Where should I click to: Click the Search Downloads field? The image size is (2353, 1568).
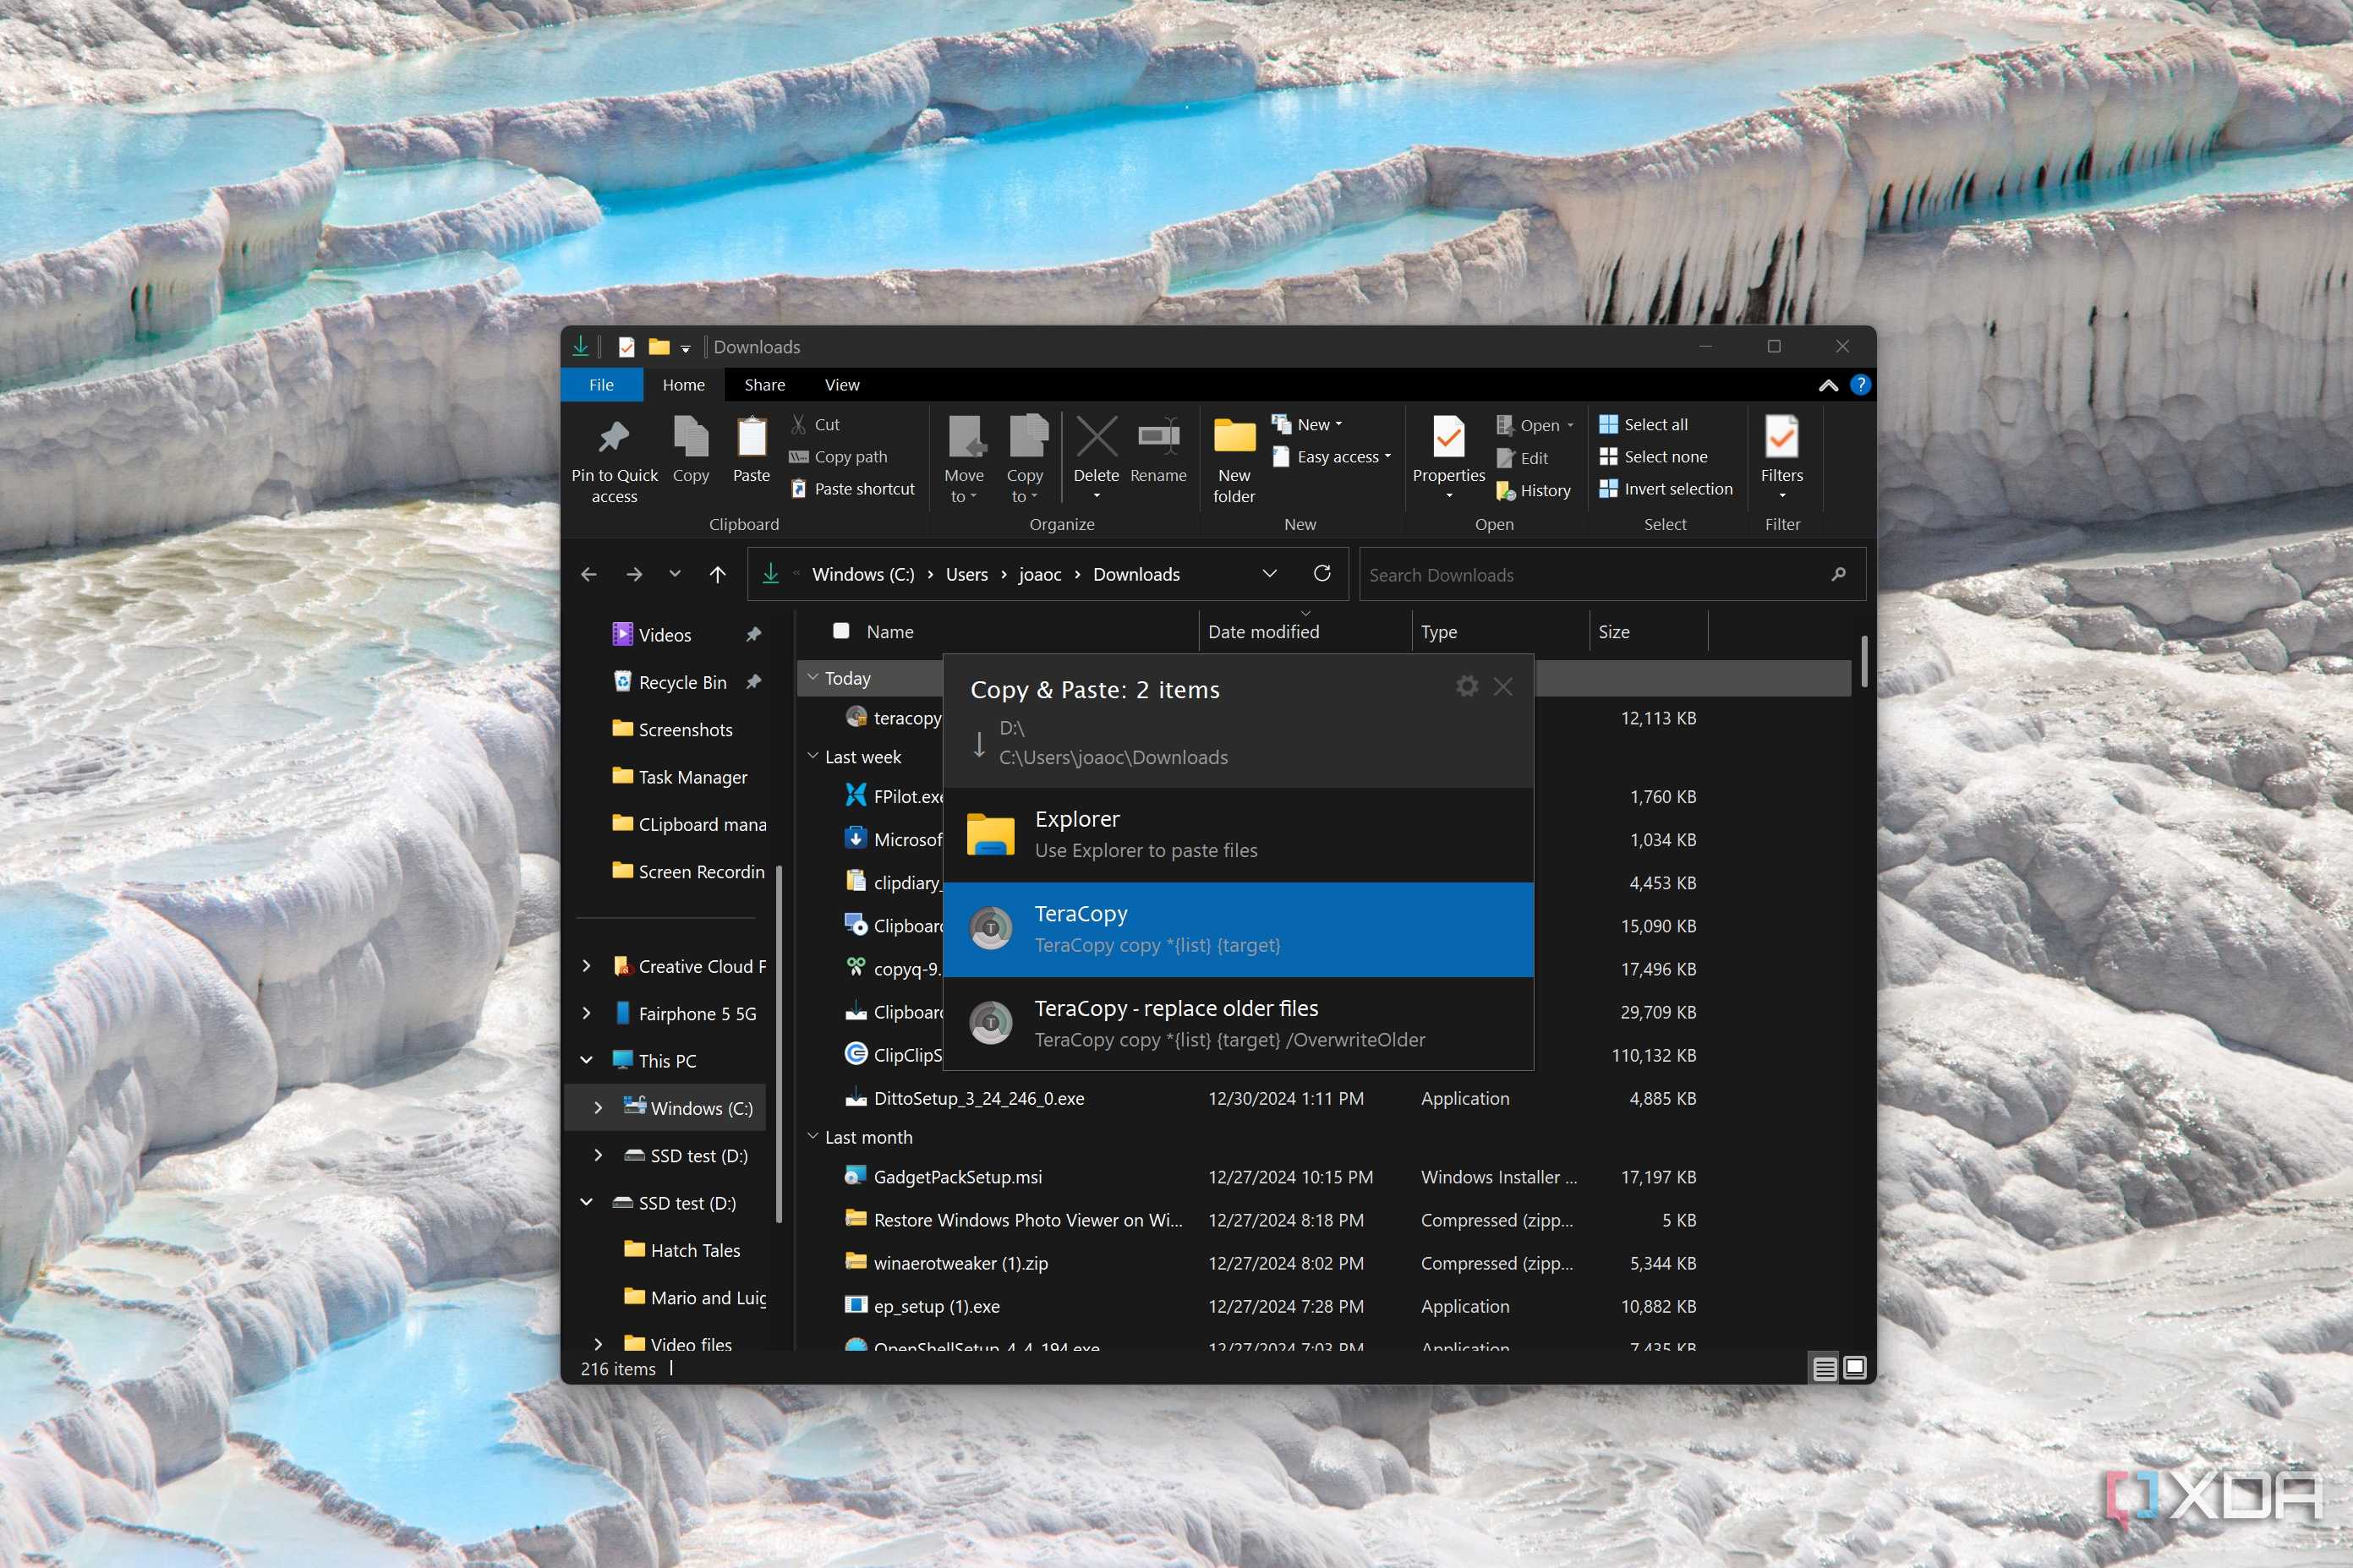click(x=1612, y=574)
